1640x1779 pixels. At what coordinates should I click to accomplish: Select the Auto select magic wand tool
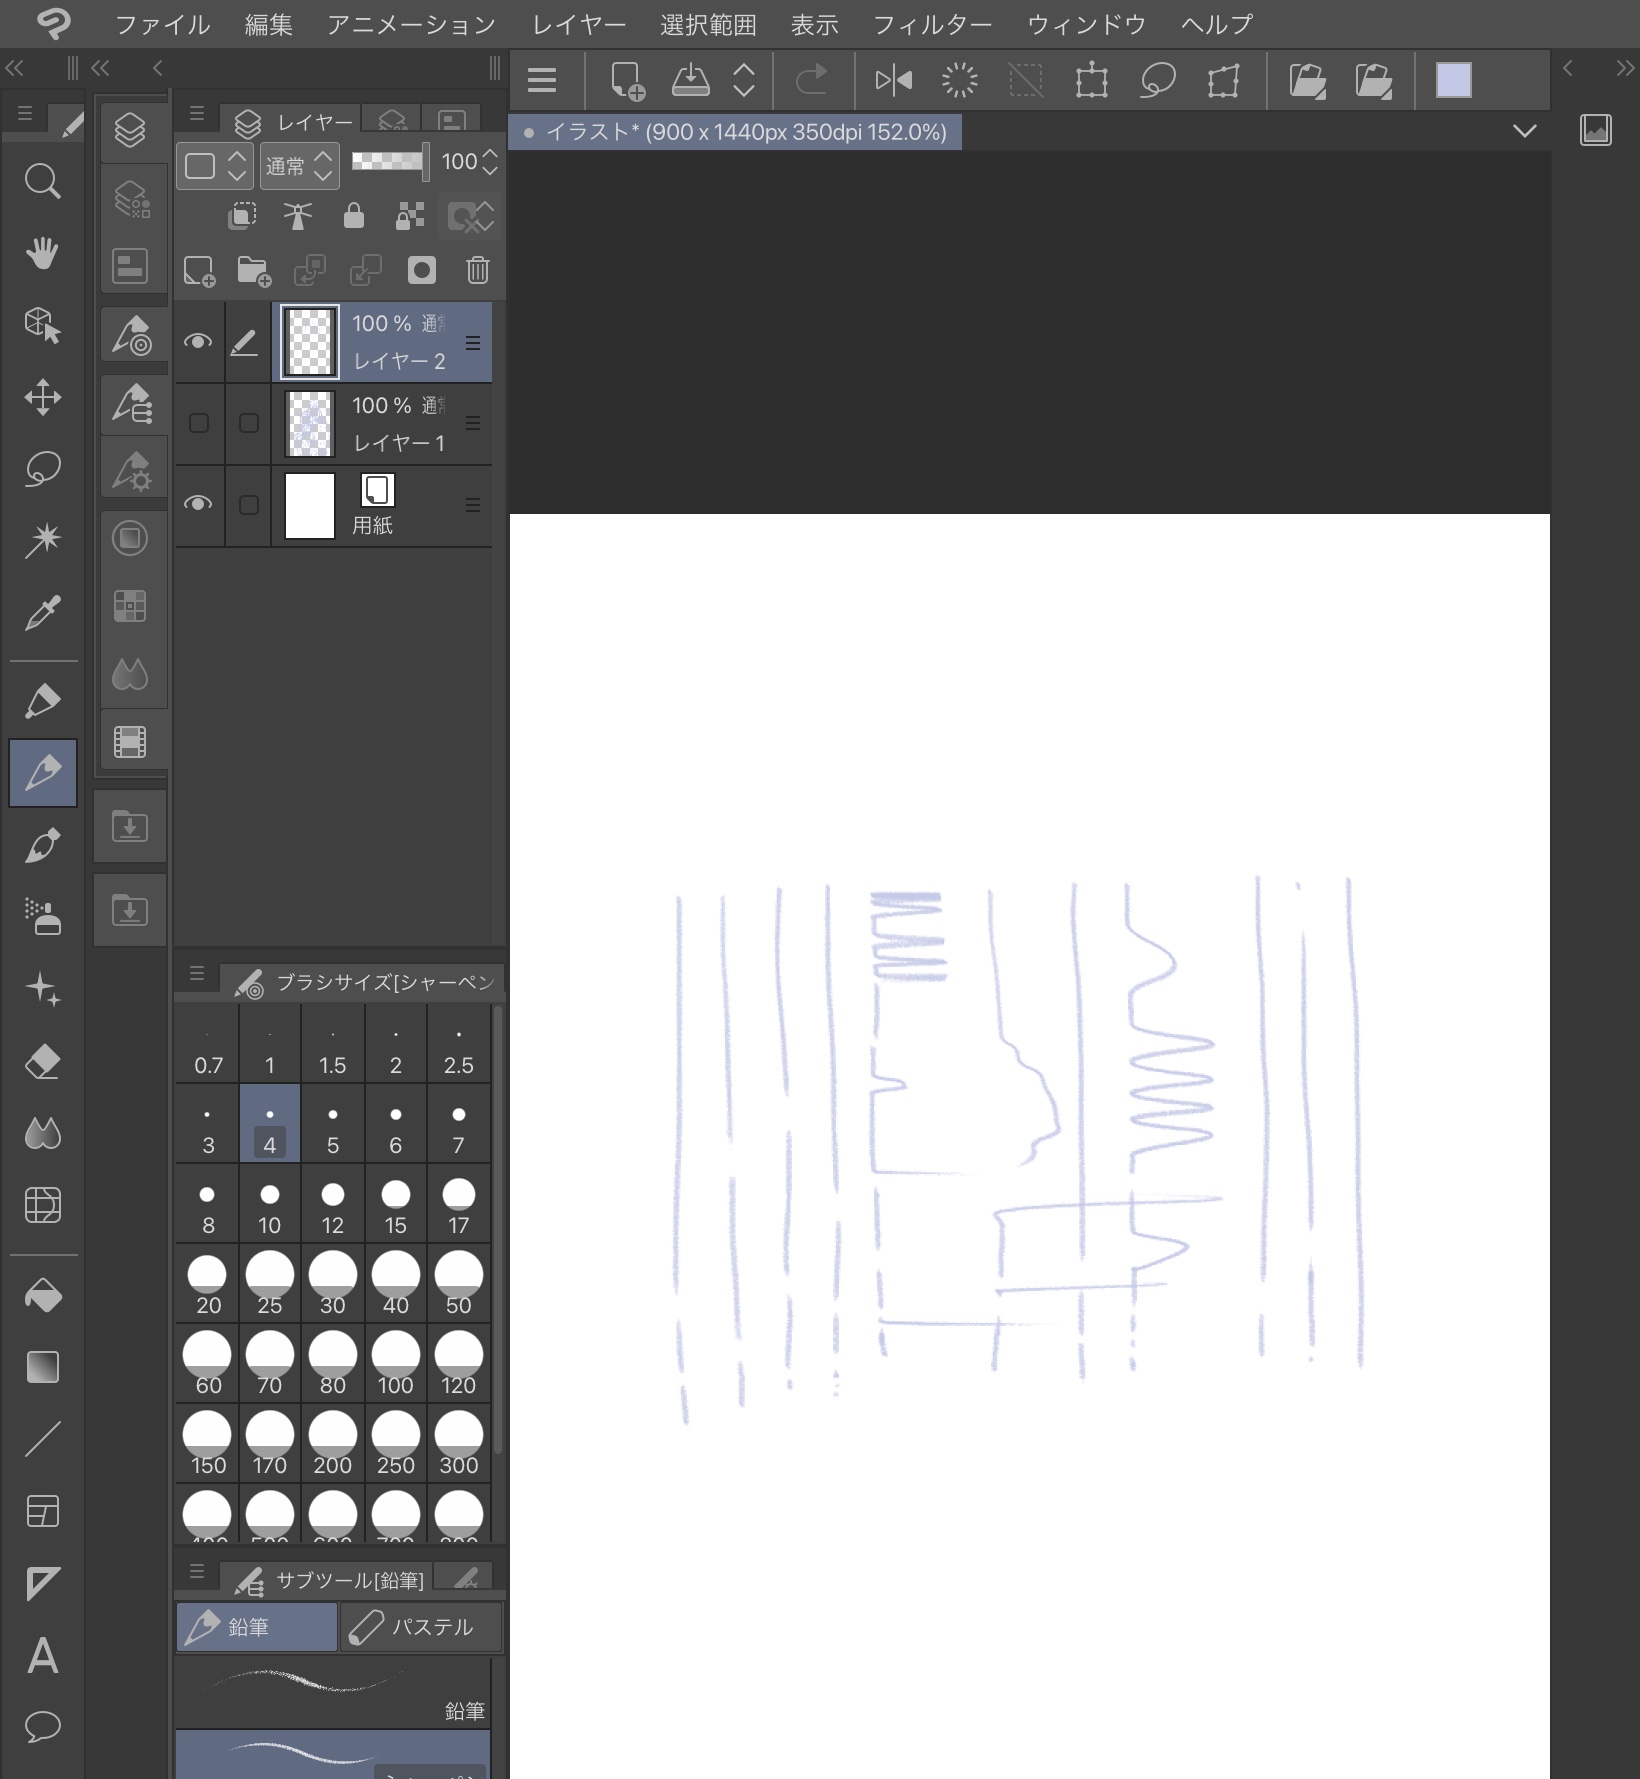42,541
